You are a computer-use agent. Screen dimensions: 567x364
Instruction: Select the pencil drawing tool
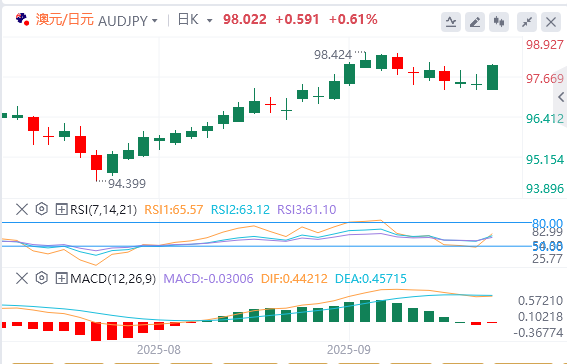pos(474,22)
